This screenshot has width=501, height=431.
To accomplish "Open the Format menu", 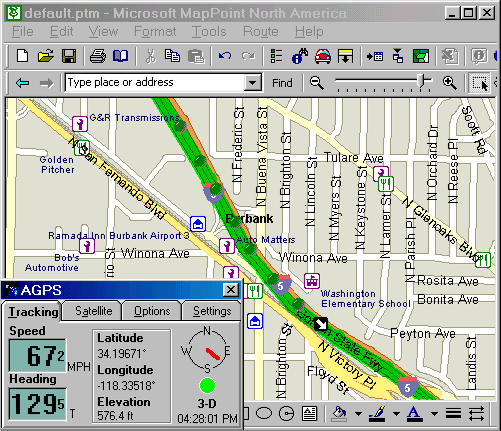I will tap(155, 32).
